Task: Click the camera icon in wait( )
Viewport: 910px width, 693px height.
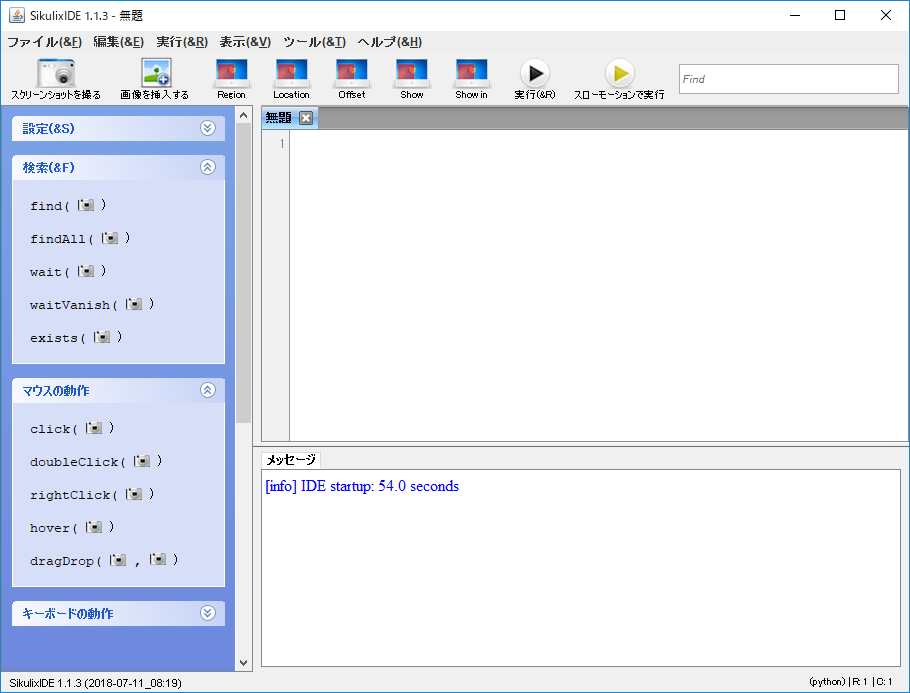Action: point(86,271)
